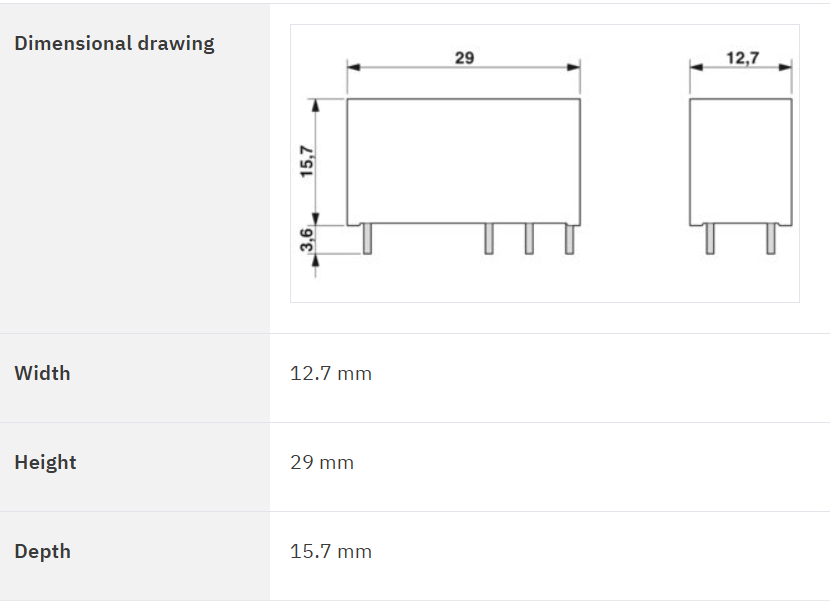Select the Width row label
The height and width of the screenshot is (607, 830).
42,374
